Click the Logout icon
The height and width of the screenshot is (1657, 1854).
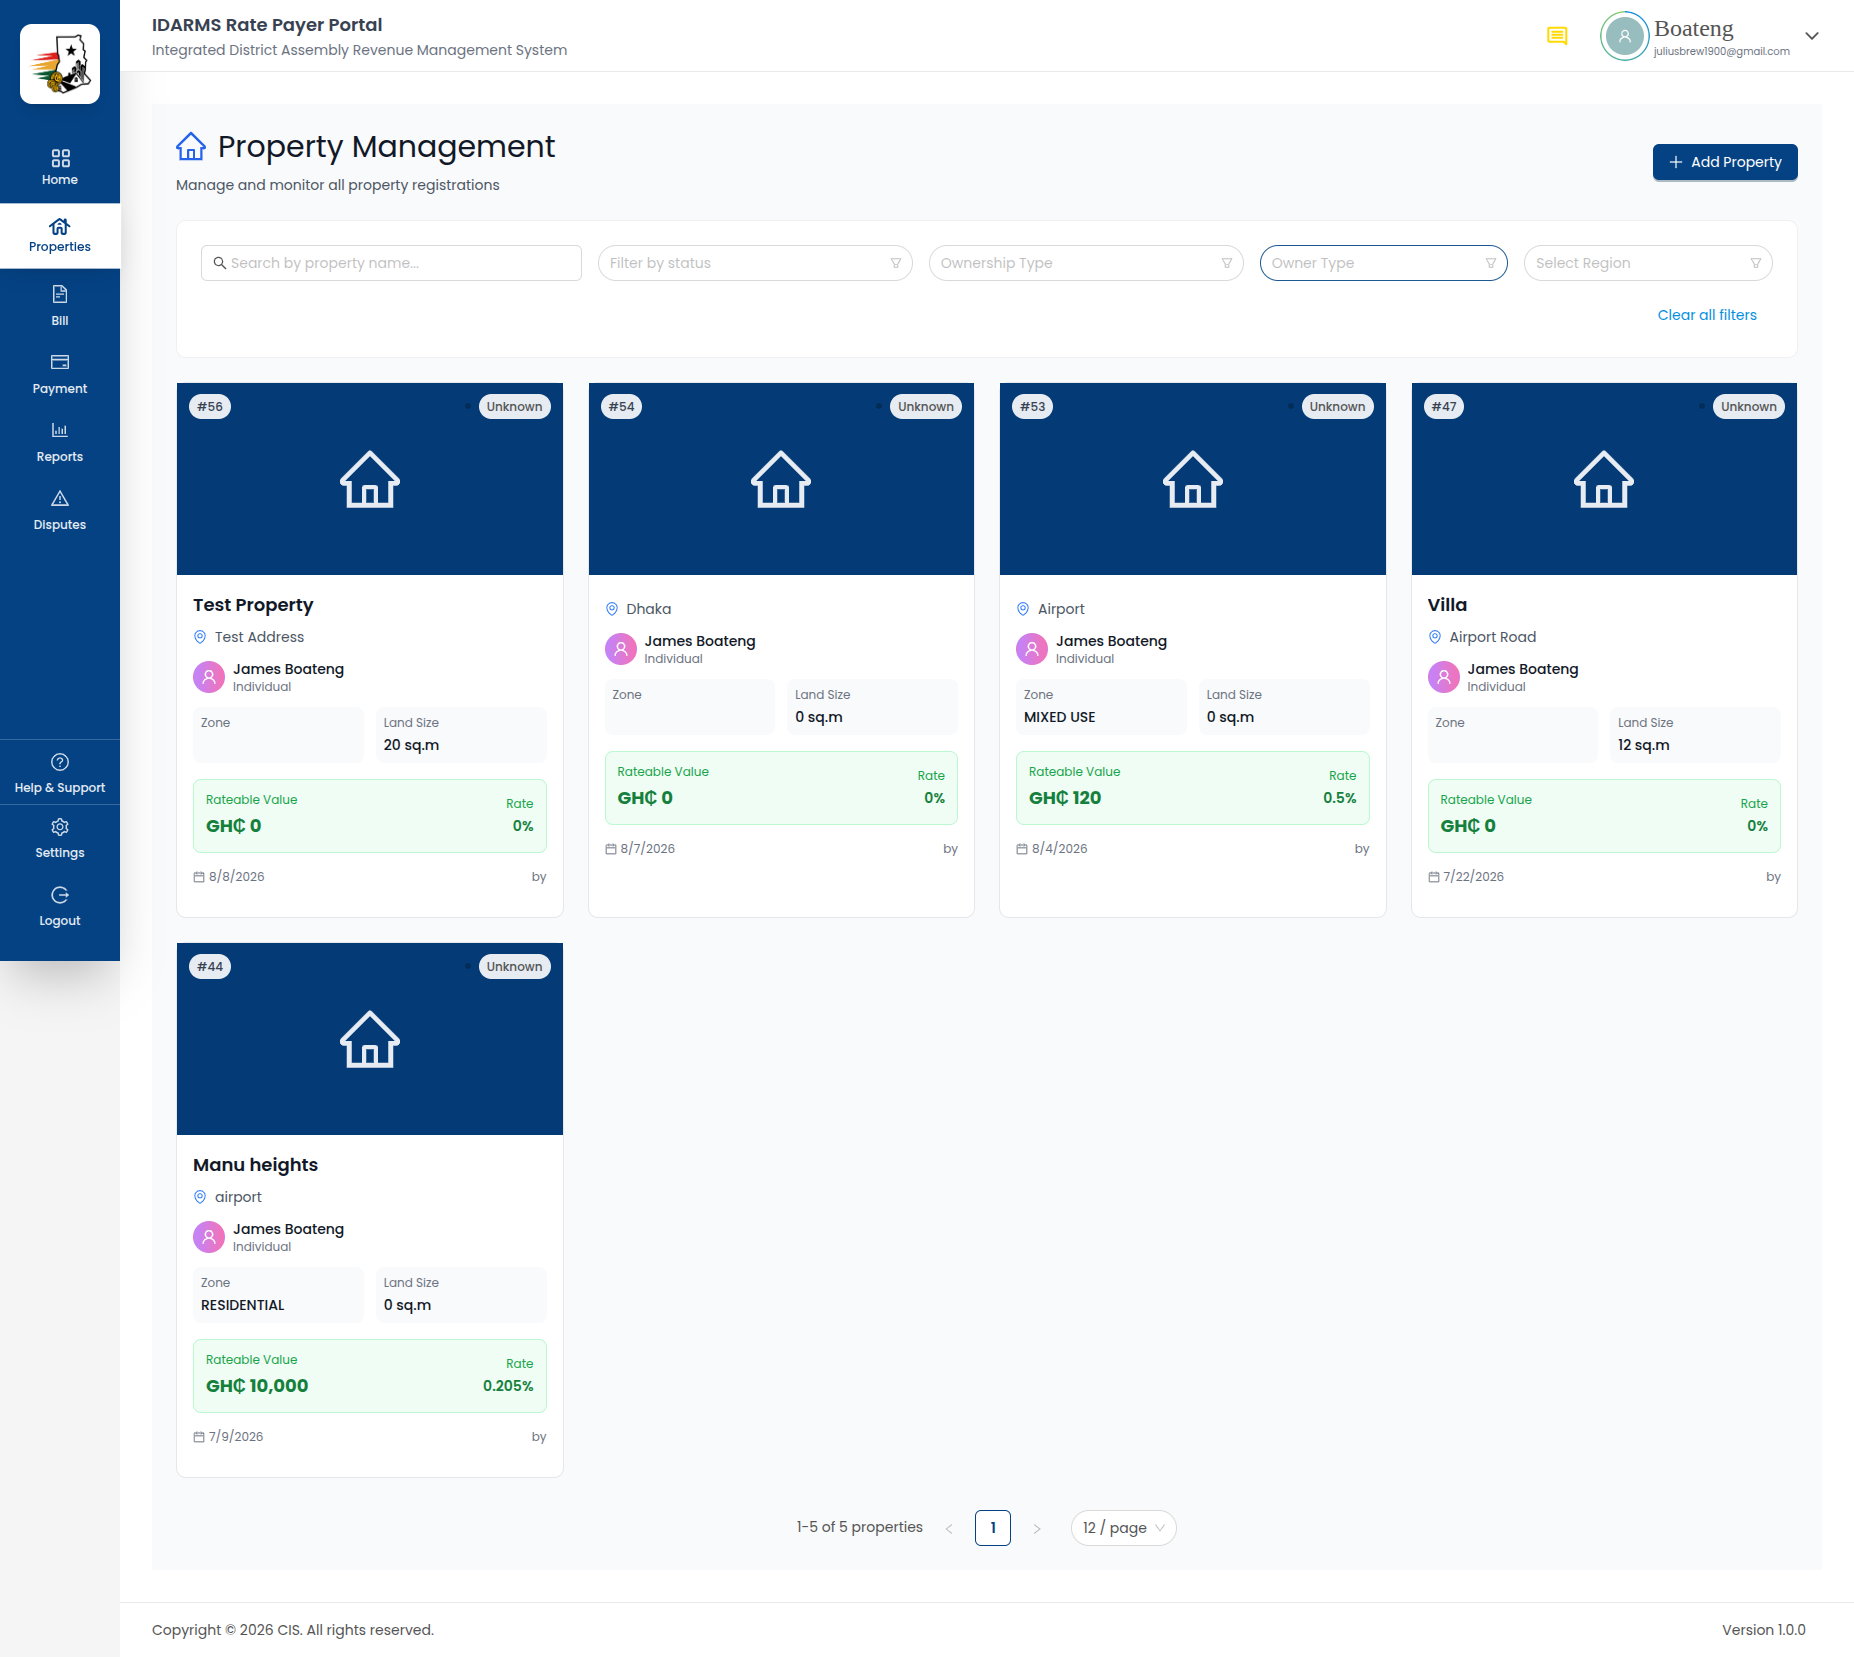point(60,895)
